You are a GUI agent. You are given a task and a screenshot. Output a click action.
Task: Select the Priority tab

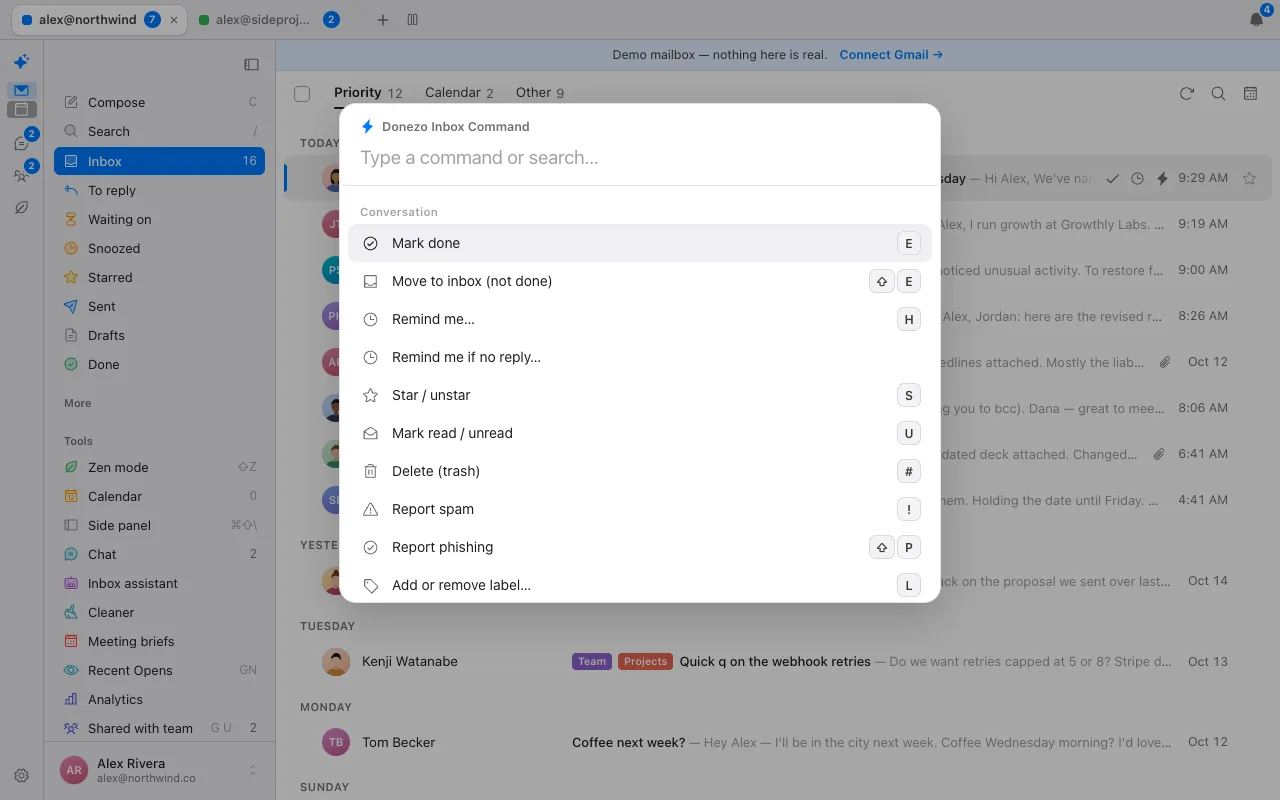[x=368, y=93]
